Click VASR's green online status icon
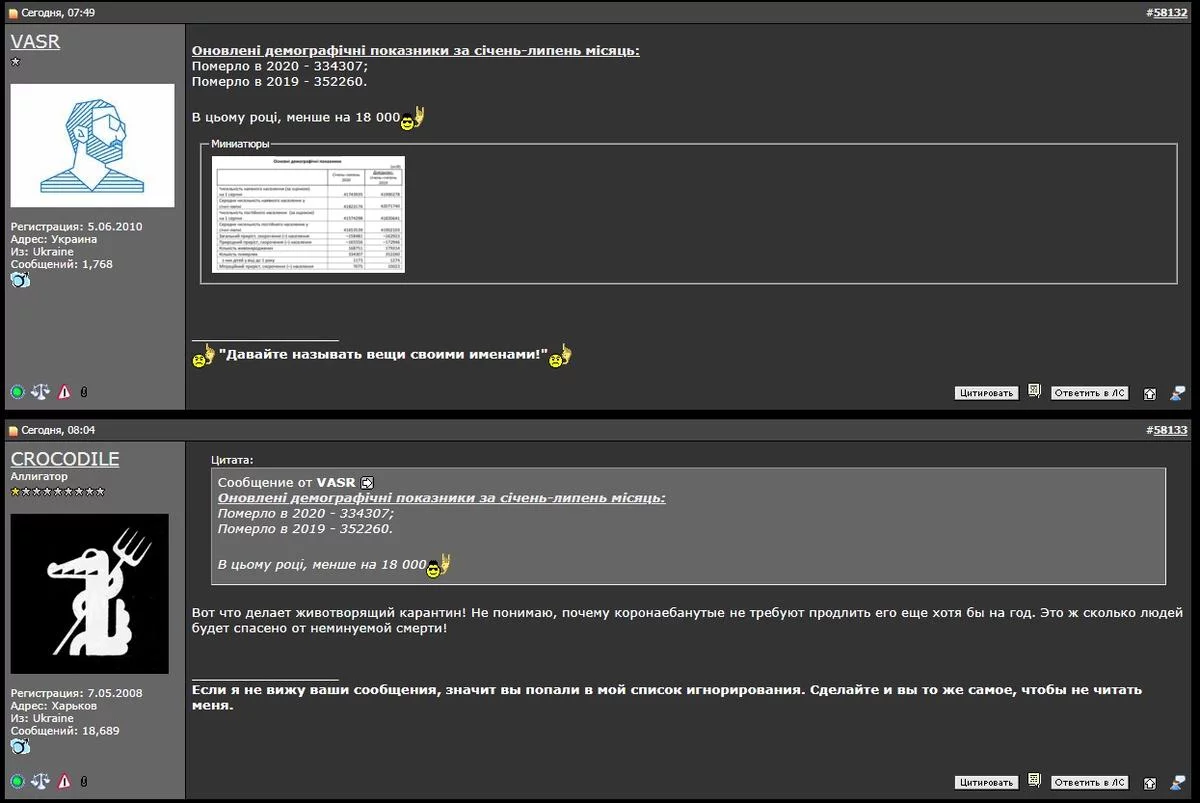 tap(17, 392)
